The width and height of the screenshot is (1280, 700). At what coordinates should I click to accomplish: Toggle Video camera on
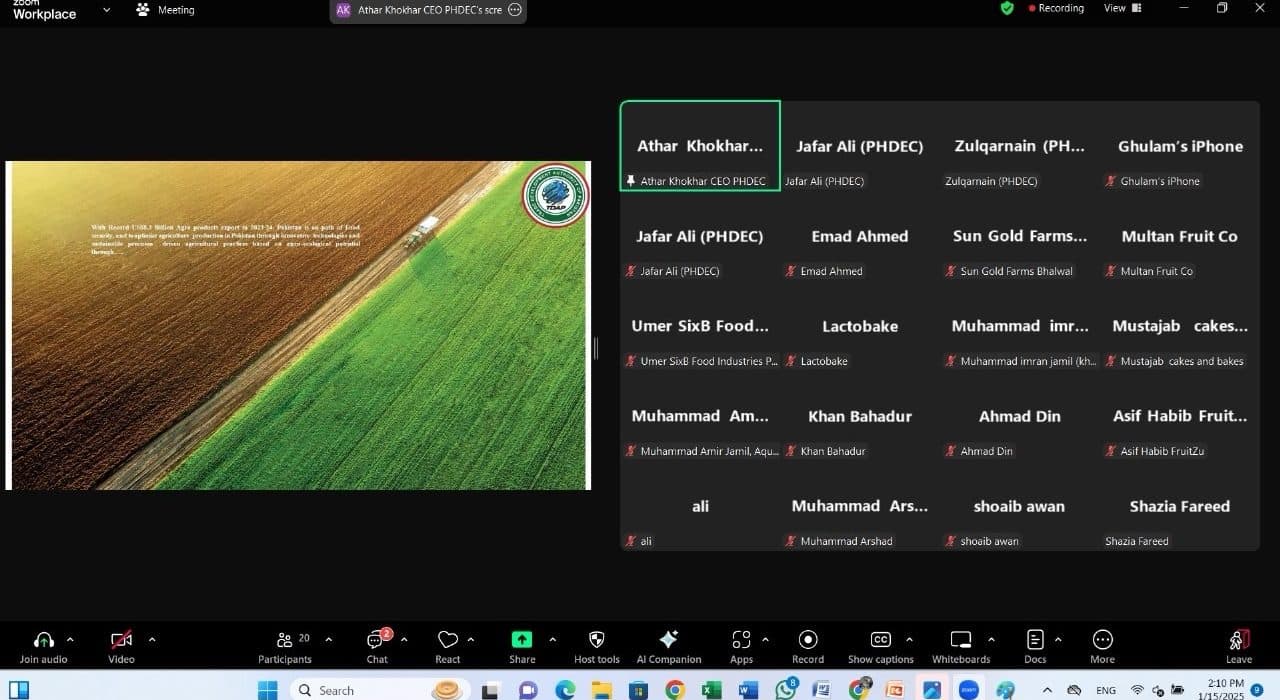(121, 641)
